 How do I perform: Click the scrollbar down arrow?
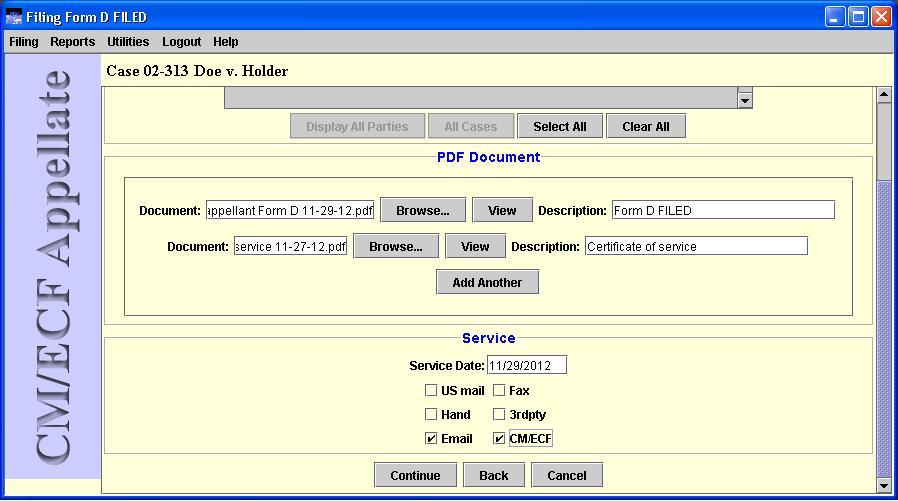pyautogui.click(x=884, y=486)
